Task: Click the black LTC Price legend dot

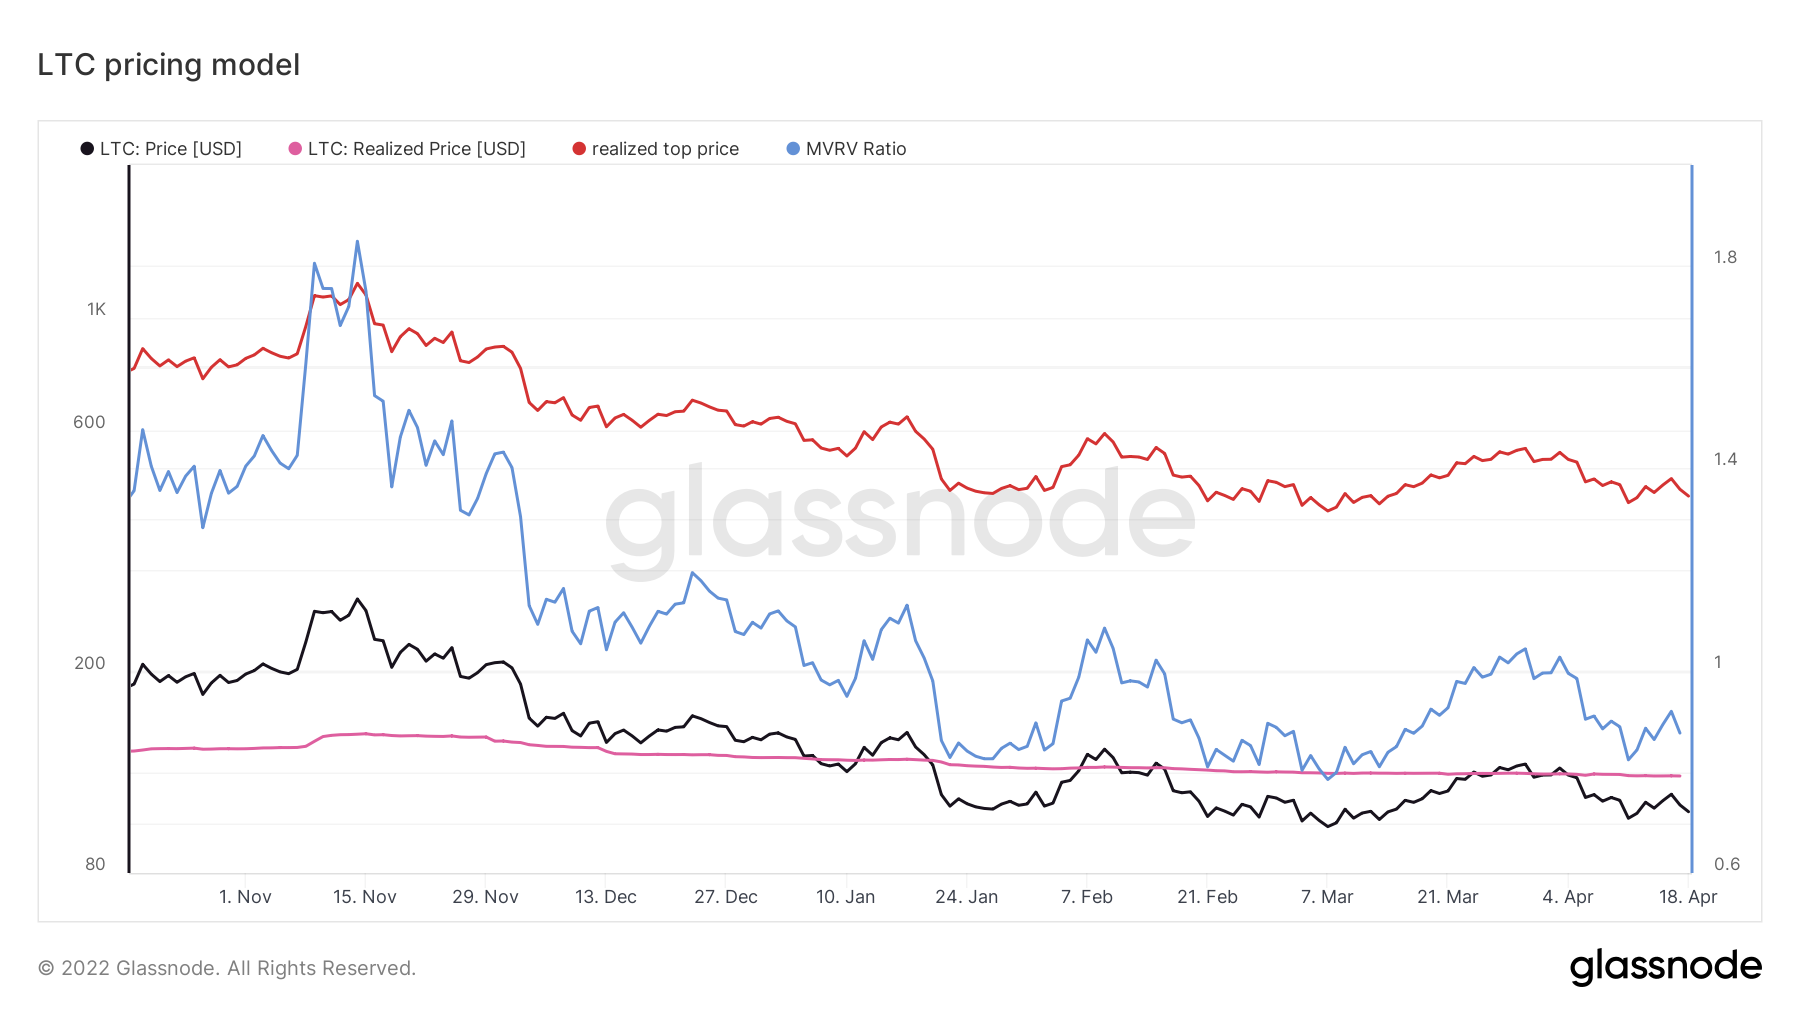Action: click(88, 149)
